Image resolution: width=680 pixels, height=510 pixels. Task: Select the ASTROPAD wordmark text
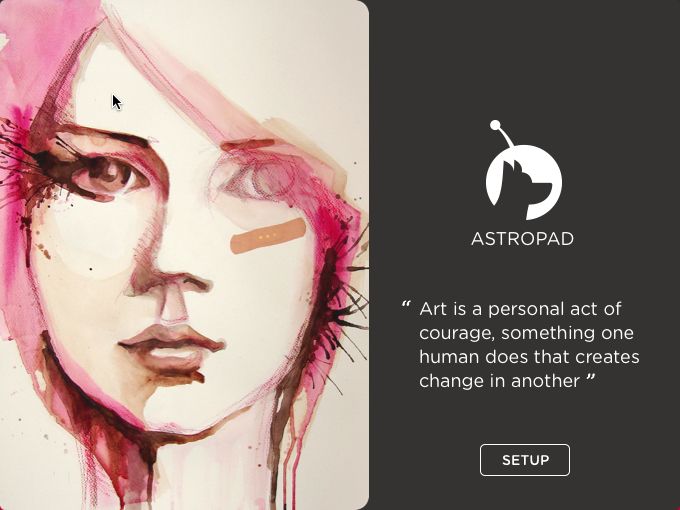tap(523, 239)
